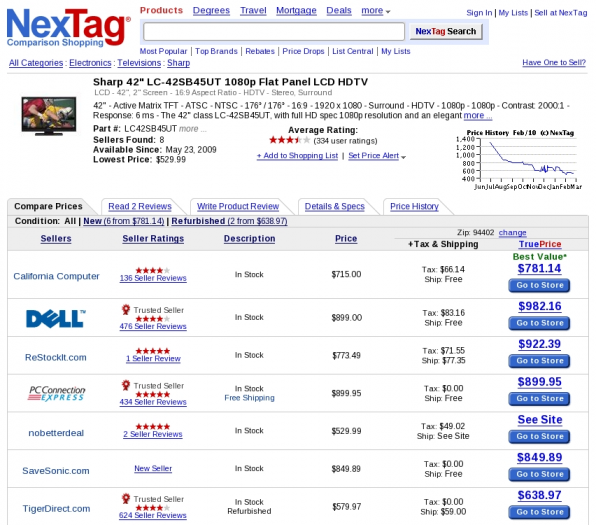Image resolution: width=596 pixels, height=525 pixels.
Task: Go to Store for Dell
Action: (x=539, y=323)
